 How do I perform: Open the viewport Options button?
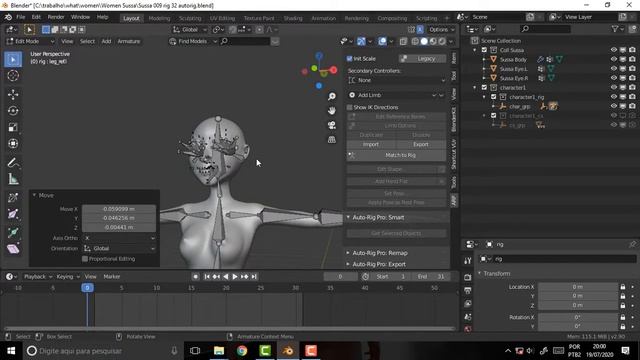pyautogui.click(x=442, y=29)
